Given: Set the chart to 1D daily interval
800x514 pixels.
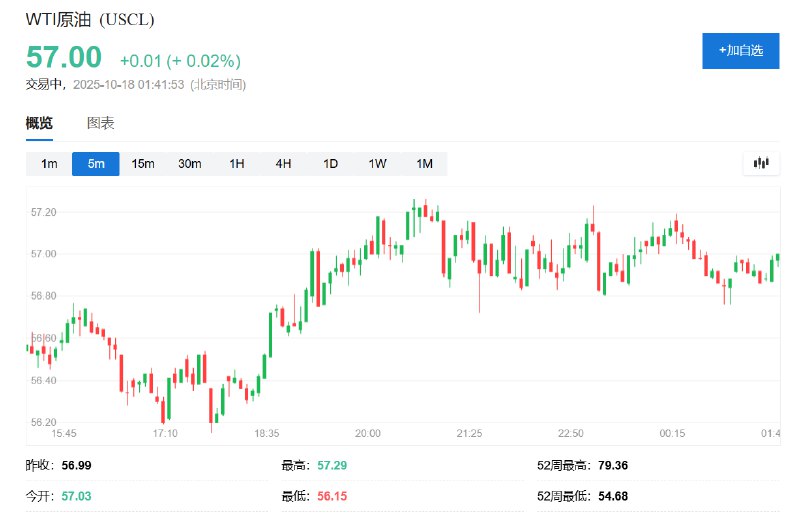Looking at the screenshot, I should coord(330,164).
